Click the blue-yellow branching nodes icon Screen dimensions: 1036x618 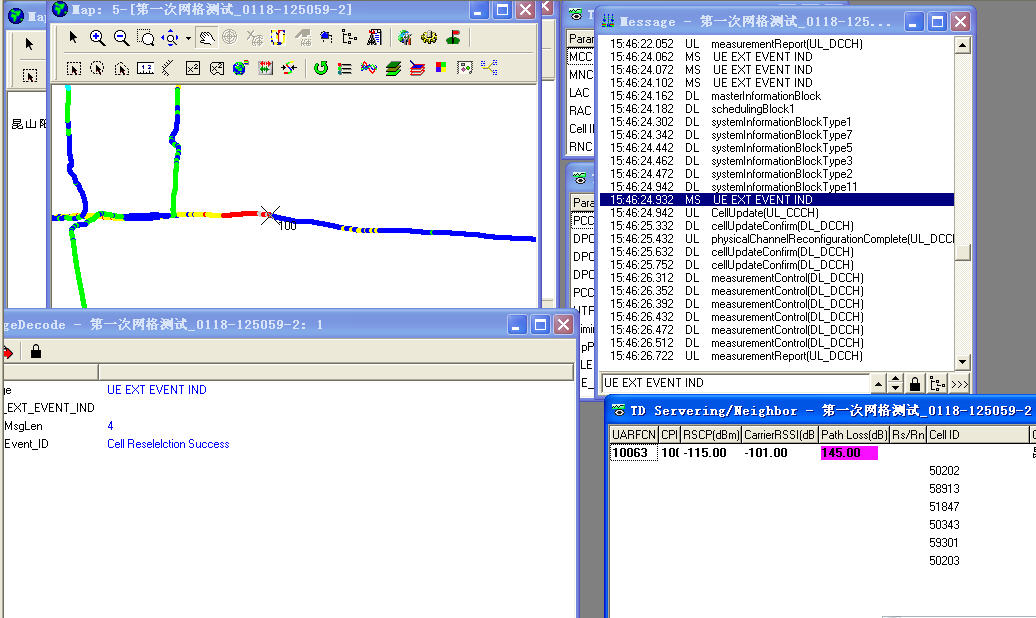[x=489, y=67]
